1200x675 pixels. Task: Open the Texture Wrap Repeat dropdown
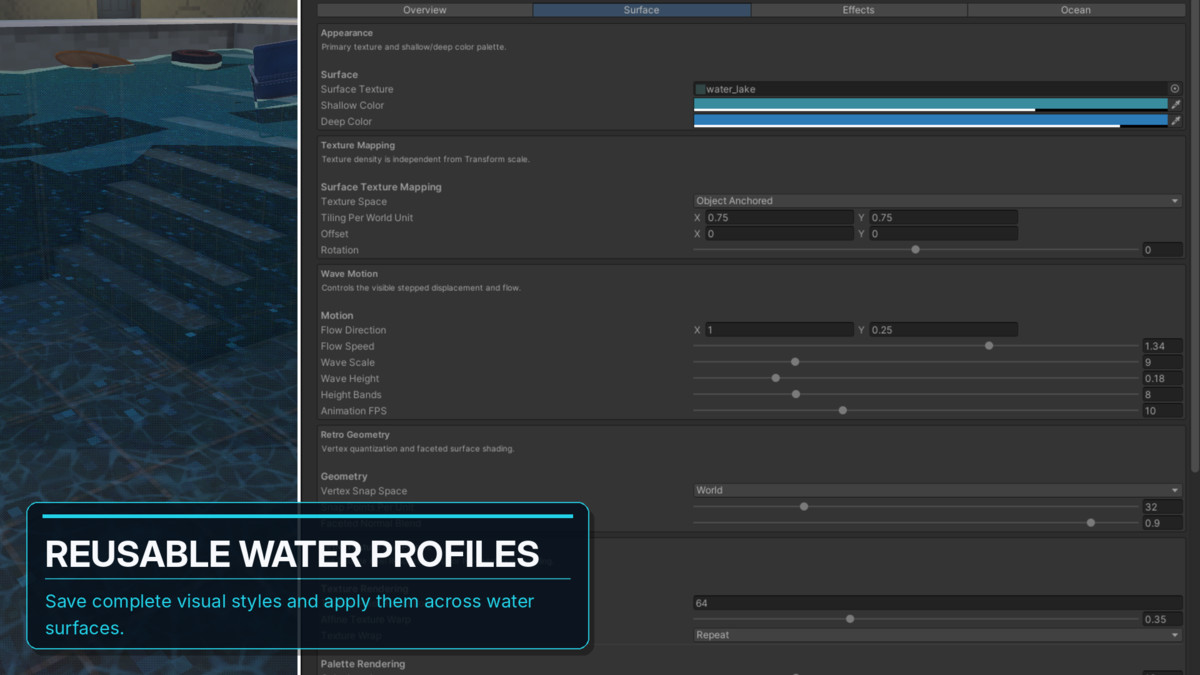(x=938, y=635)
